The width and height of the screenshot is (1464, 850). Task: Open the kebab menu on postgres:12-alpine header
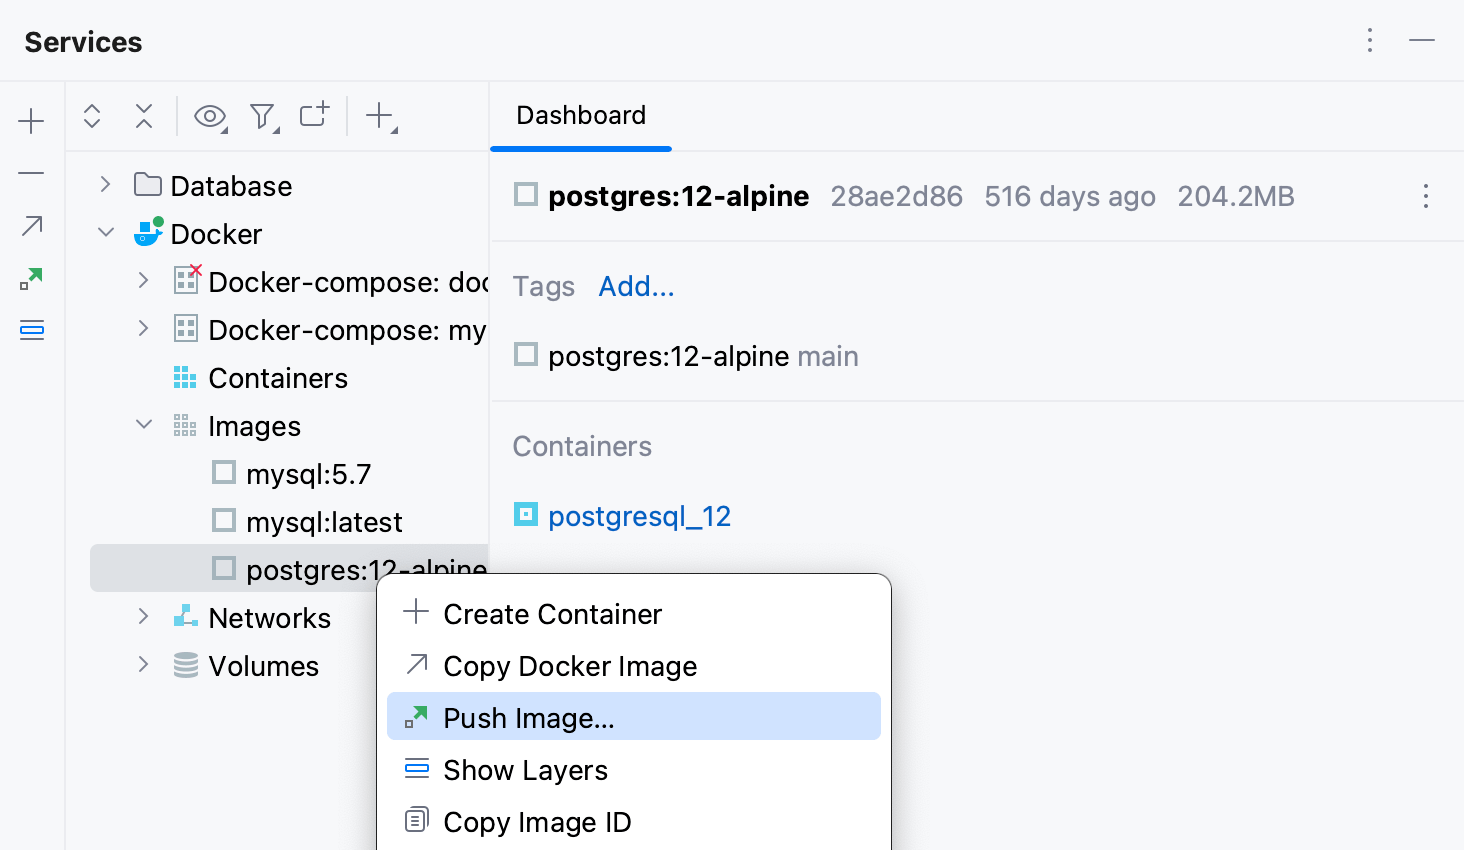[1425, 197]
